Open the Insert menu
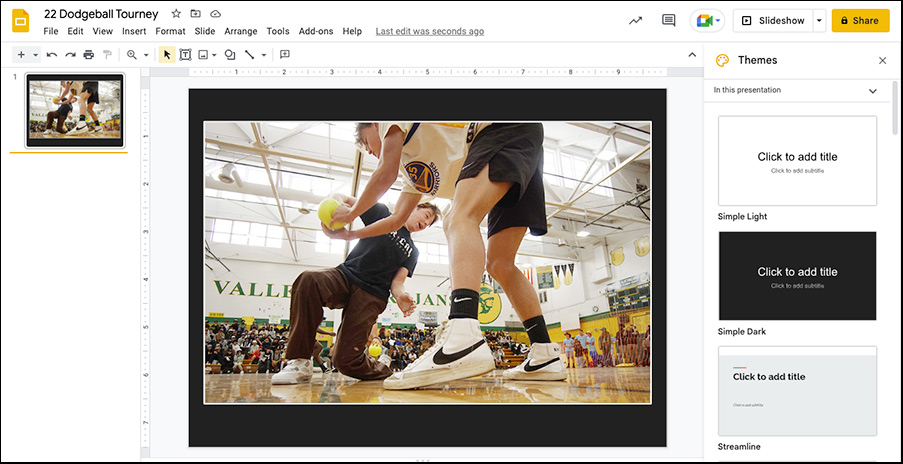 (134, 31)
